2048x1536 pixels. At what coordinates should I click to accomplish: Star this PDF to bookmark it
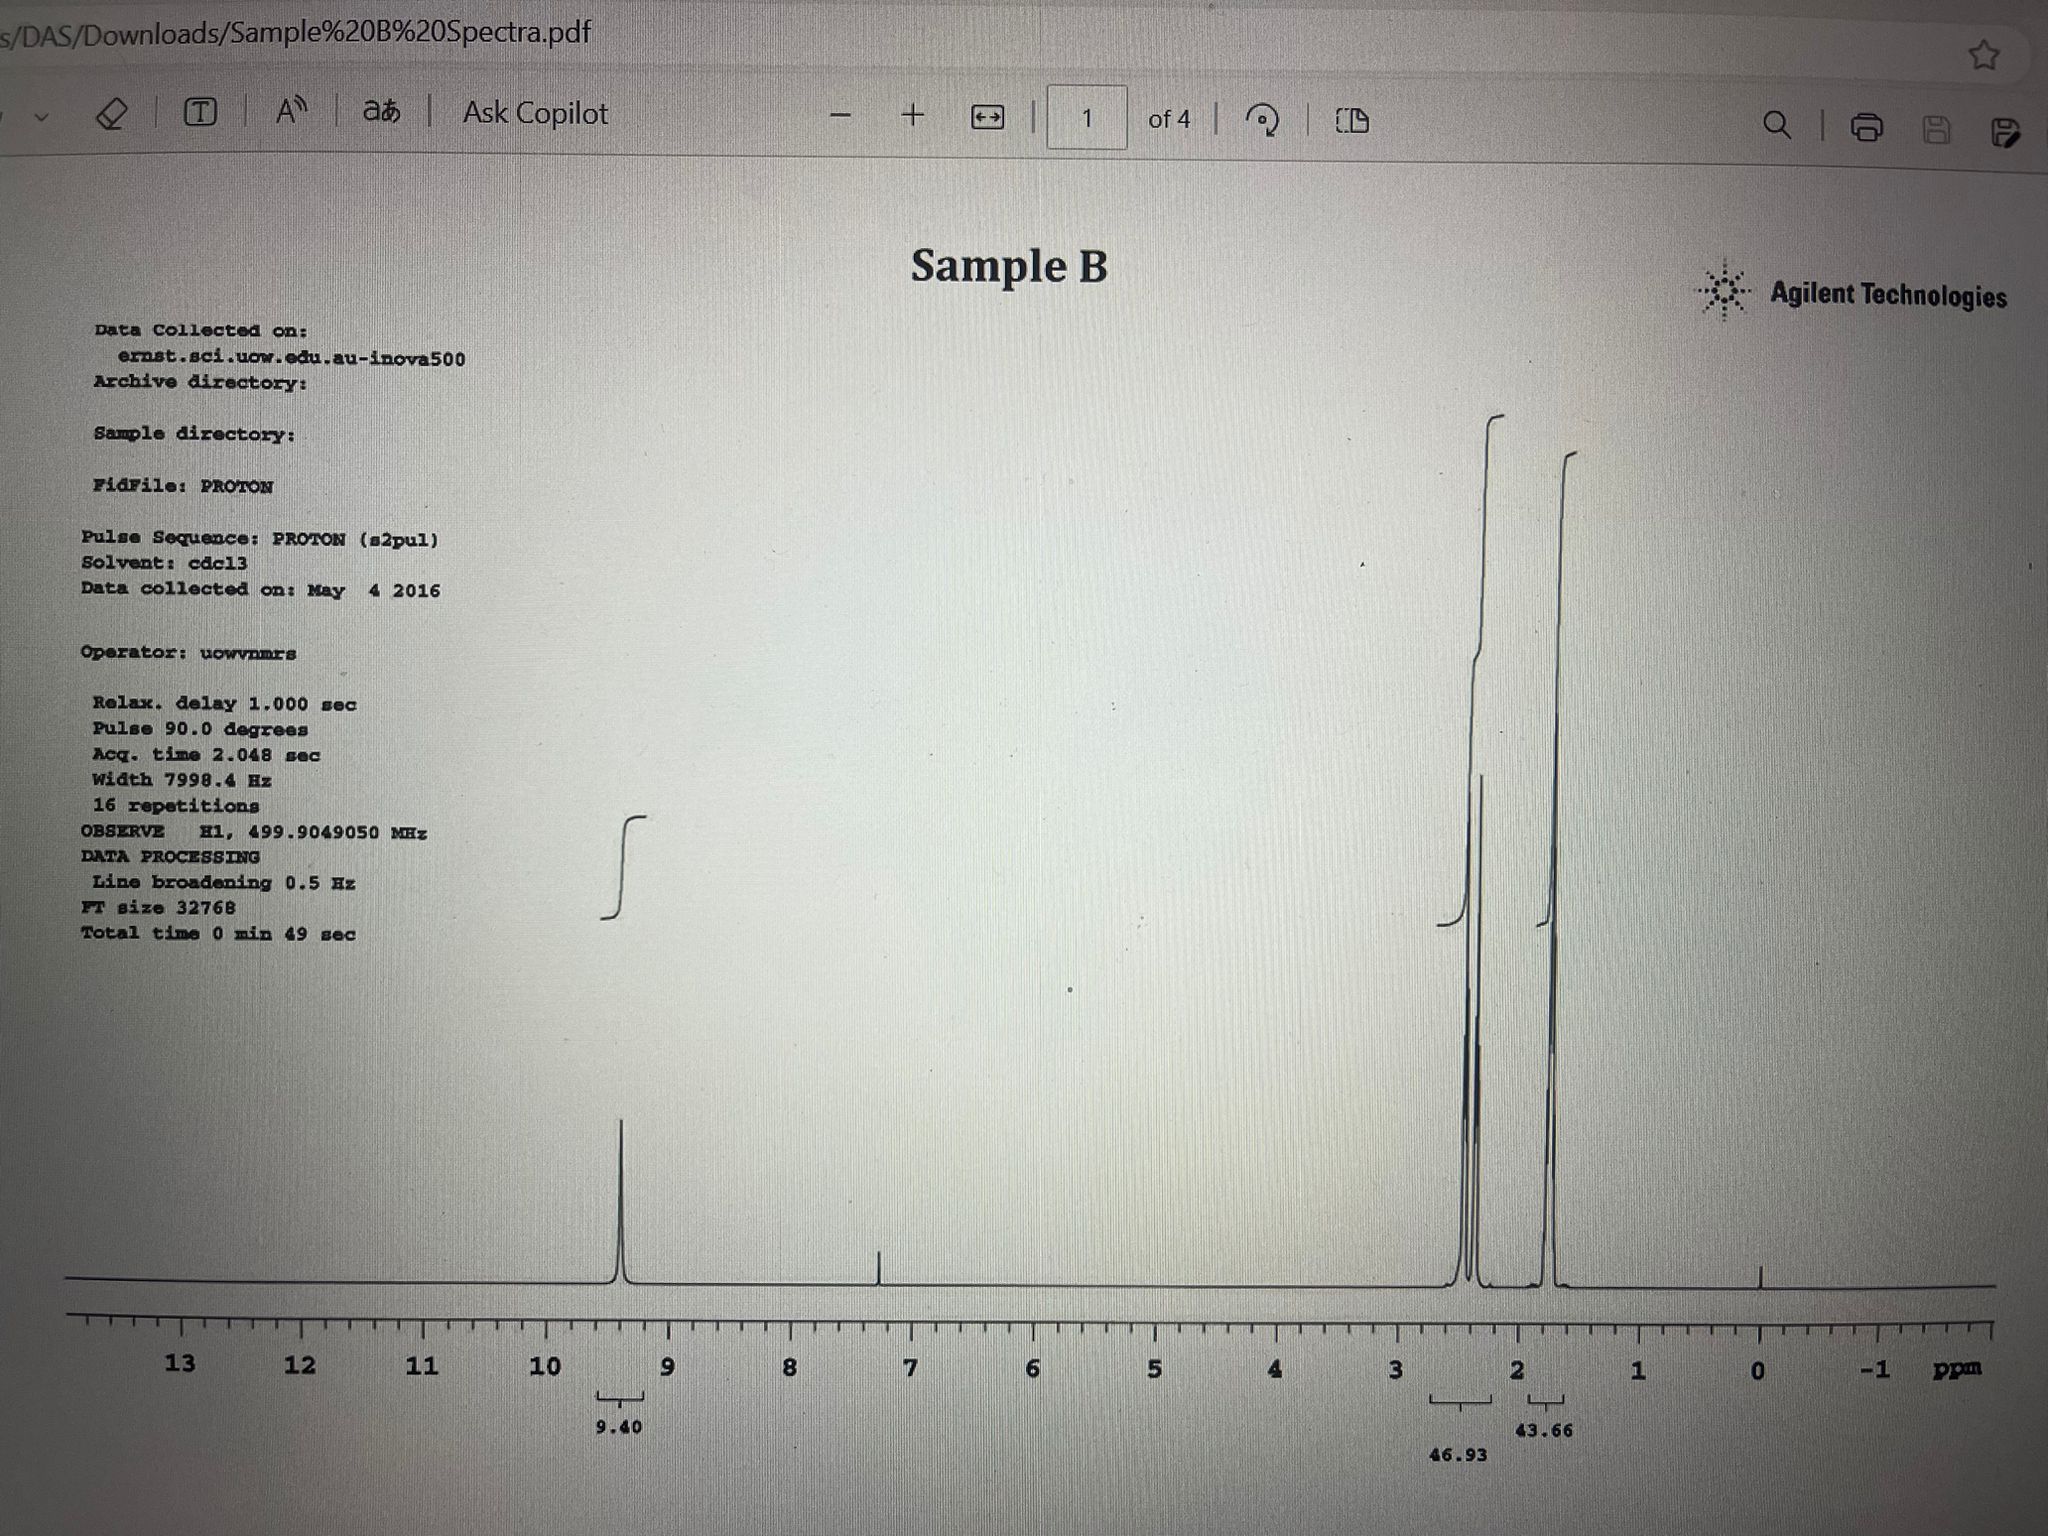[x=1984, y=56]
